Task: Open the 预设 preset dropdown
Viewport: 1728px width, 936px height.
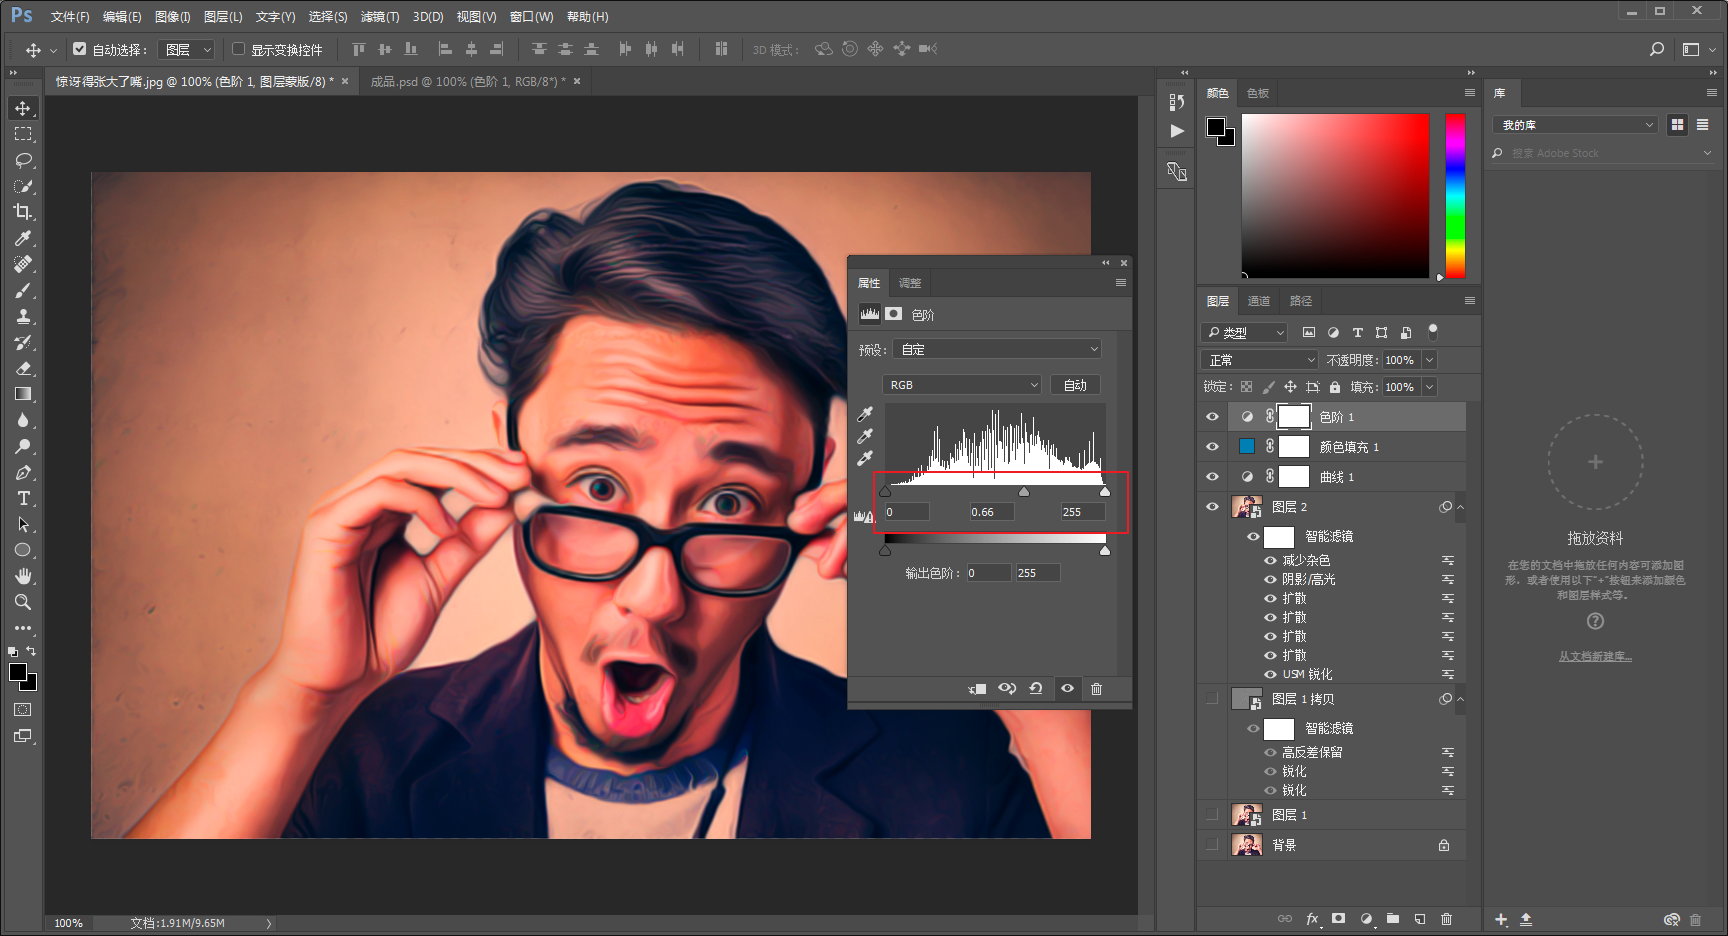Action: tap(998, 349)
